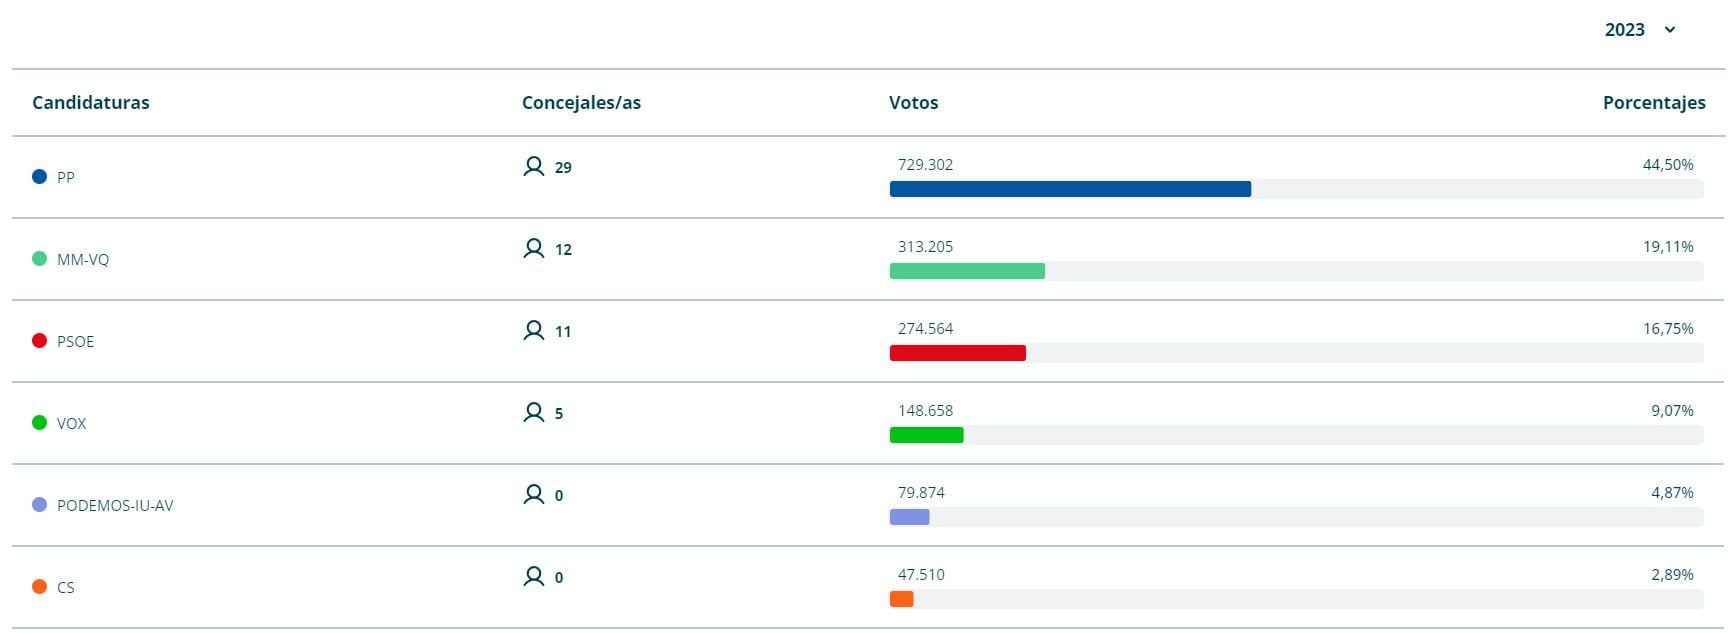Click the blue PP color dot
The height and width of the screenshot is (633, 1732).
click(40, 177)
